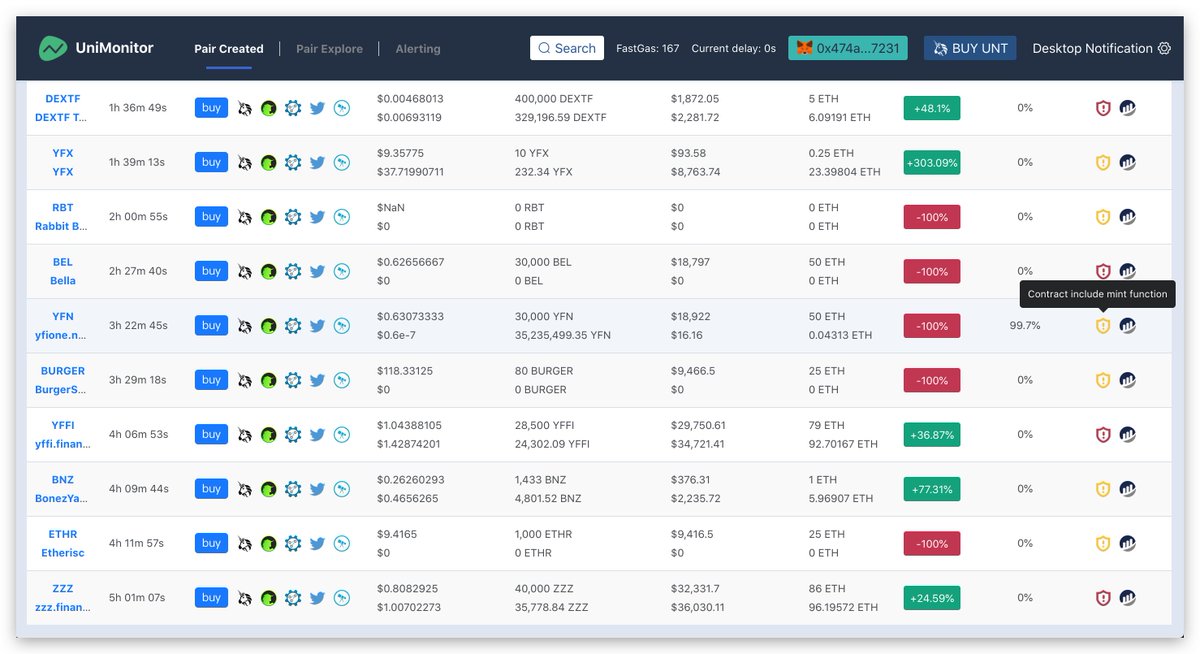Click red shield warning for YFFI
The width and height of the screenshot is (1200, 654).
1103,435
